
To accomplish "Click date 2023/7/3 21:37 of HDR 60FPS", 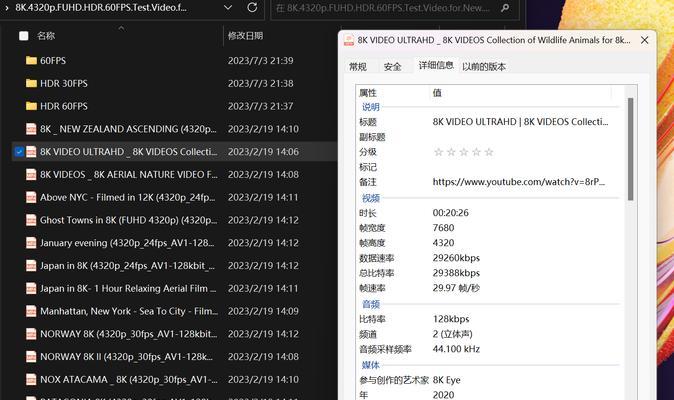I will (260, 106).
